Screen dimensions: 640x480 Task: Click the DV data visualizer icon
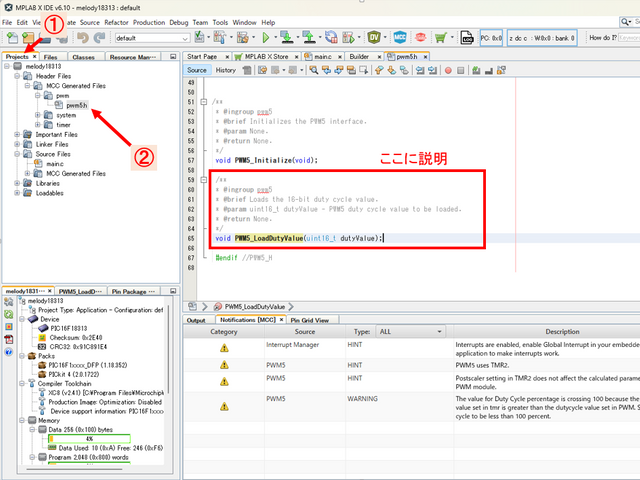[374, 38]
